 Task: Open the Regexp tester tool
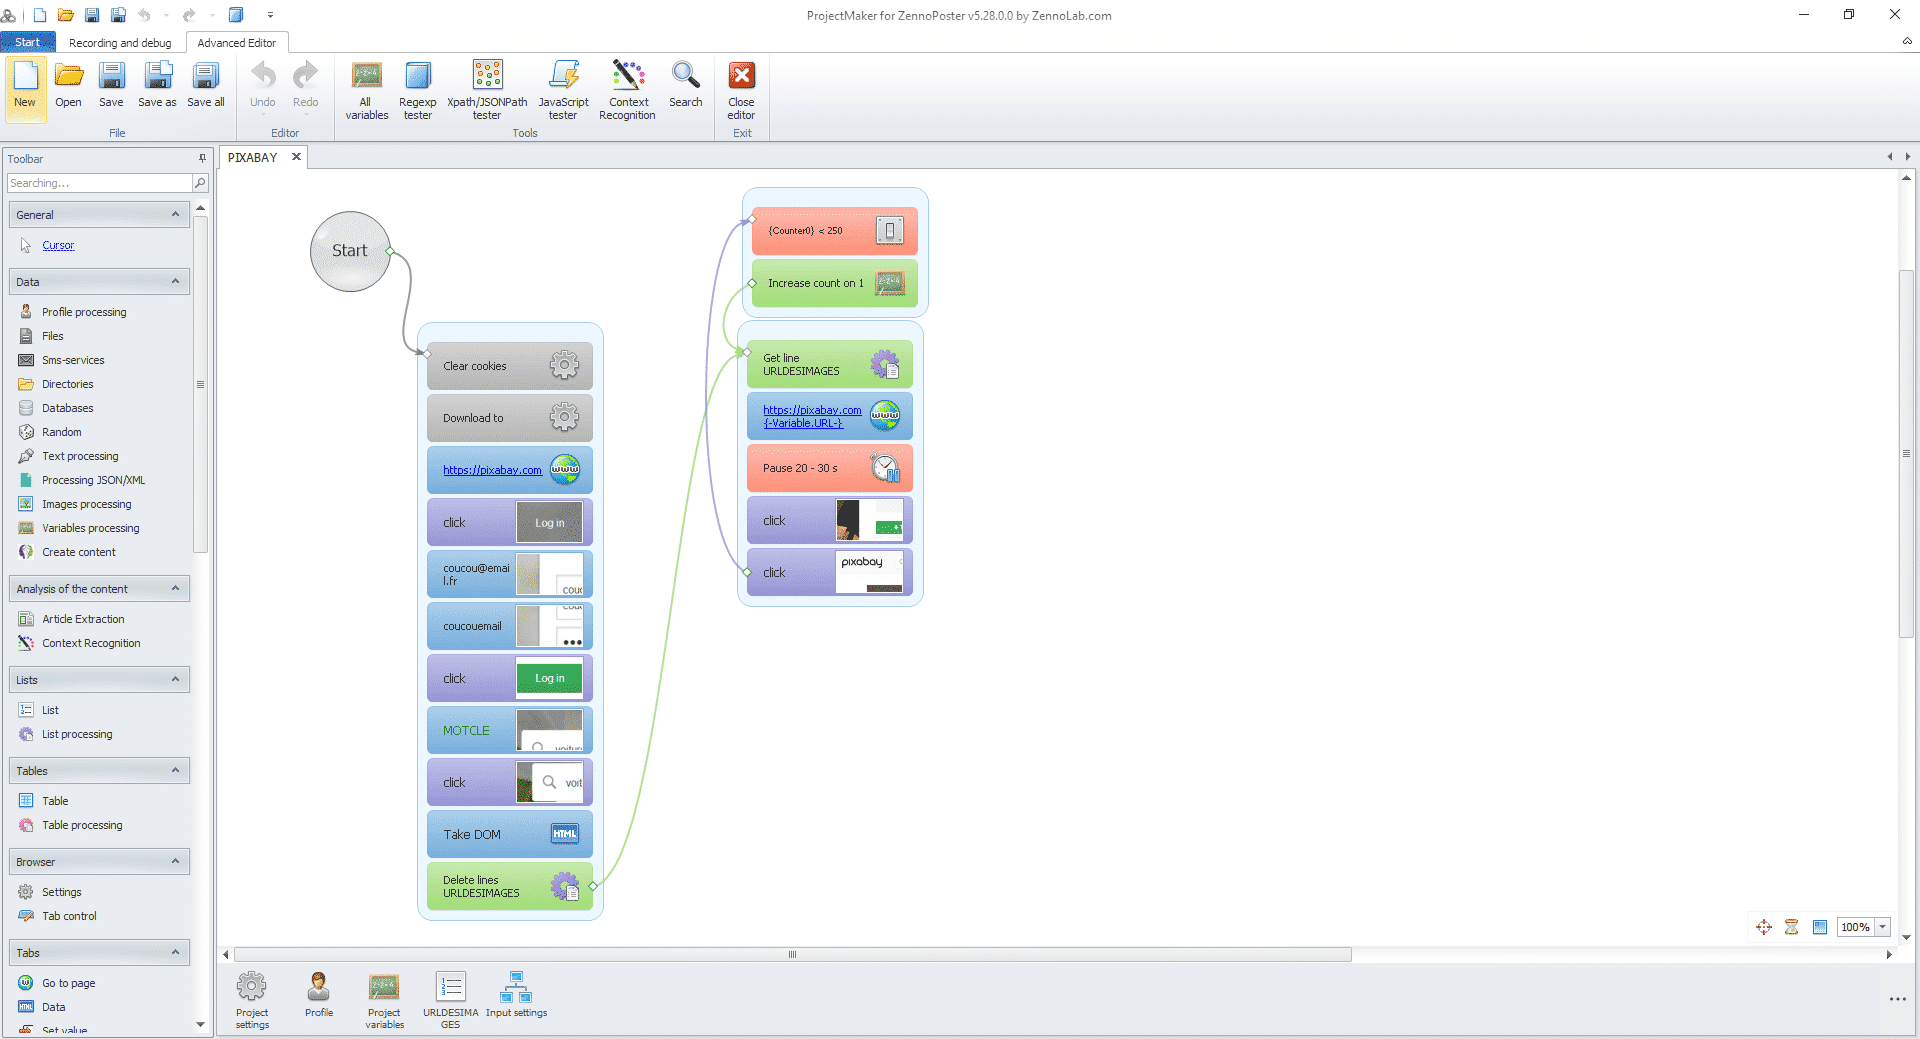tap(417, 89)
